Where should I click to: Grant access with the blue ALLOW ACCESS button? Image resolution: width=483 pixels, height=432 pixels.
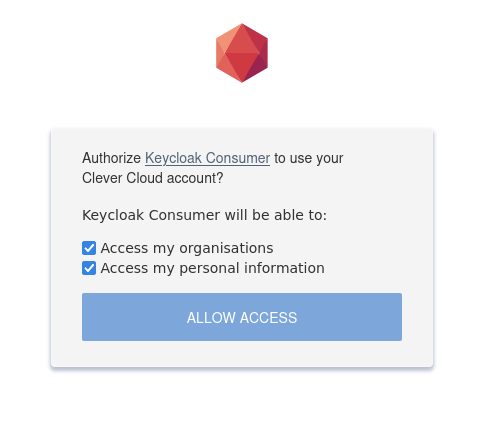coord(242,317)
